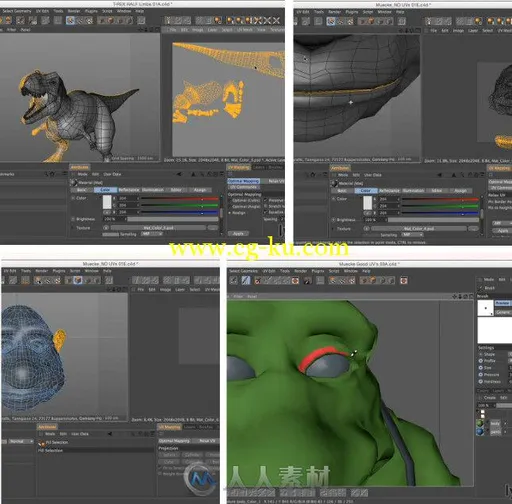Viewport: 512px width, 504px height.
Task: Toggle Stretch to Fit checkbox in T-REX UV Mapping
Action: 266,206
